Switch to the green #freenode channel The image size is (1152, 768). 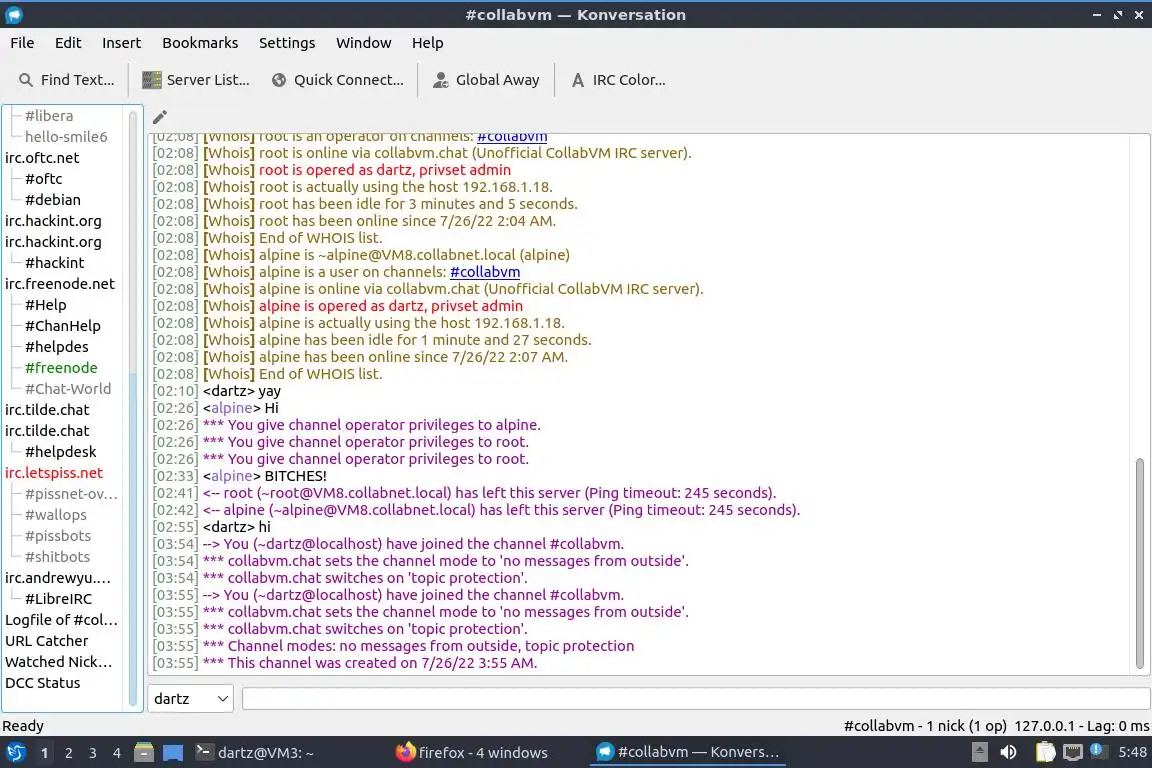tap(61, 367)
